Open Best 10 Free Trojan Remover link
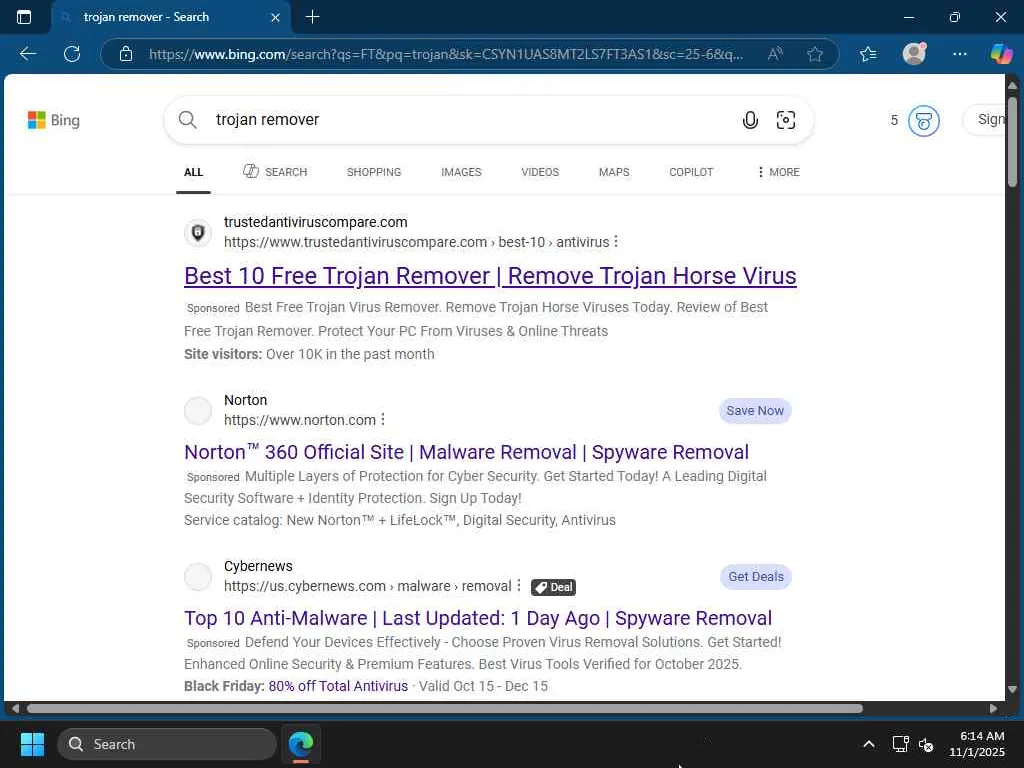 tap(490, 276)
